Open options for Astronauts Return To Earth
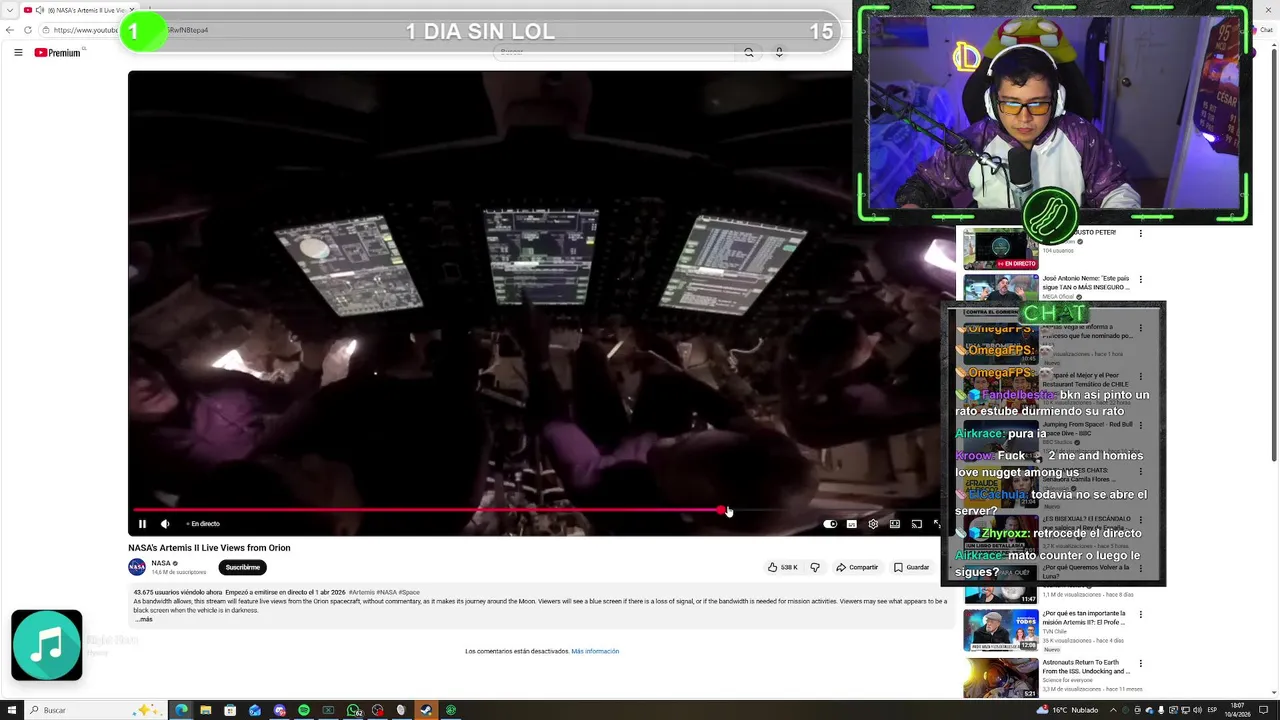 tap(1140, 663)
